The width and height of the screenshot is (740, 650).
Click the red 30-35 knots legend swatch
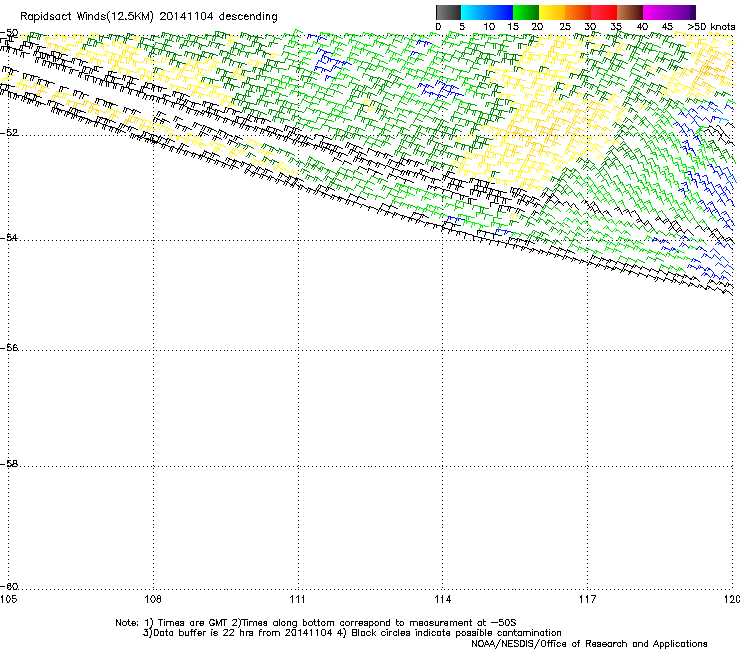(x=604, y=12)
